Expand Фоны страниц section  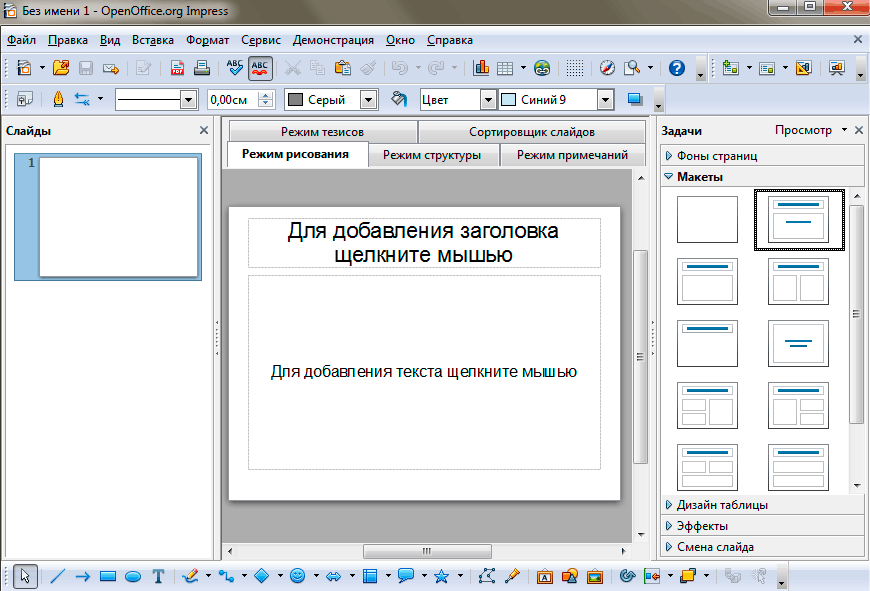762,156
